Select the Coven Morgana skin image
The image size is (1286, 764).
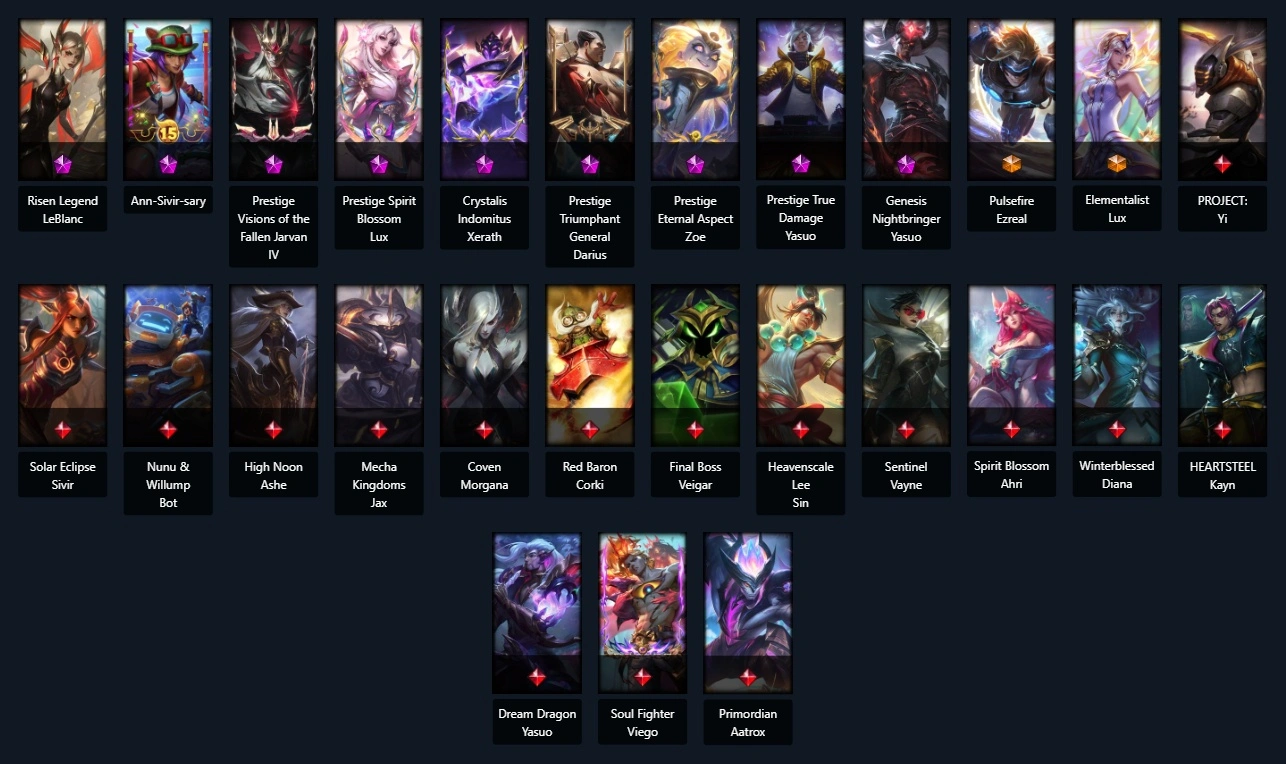pos(484,366)
